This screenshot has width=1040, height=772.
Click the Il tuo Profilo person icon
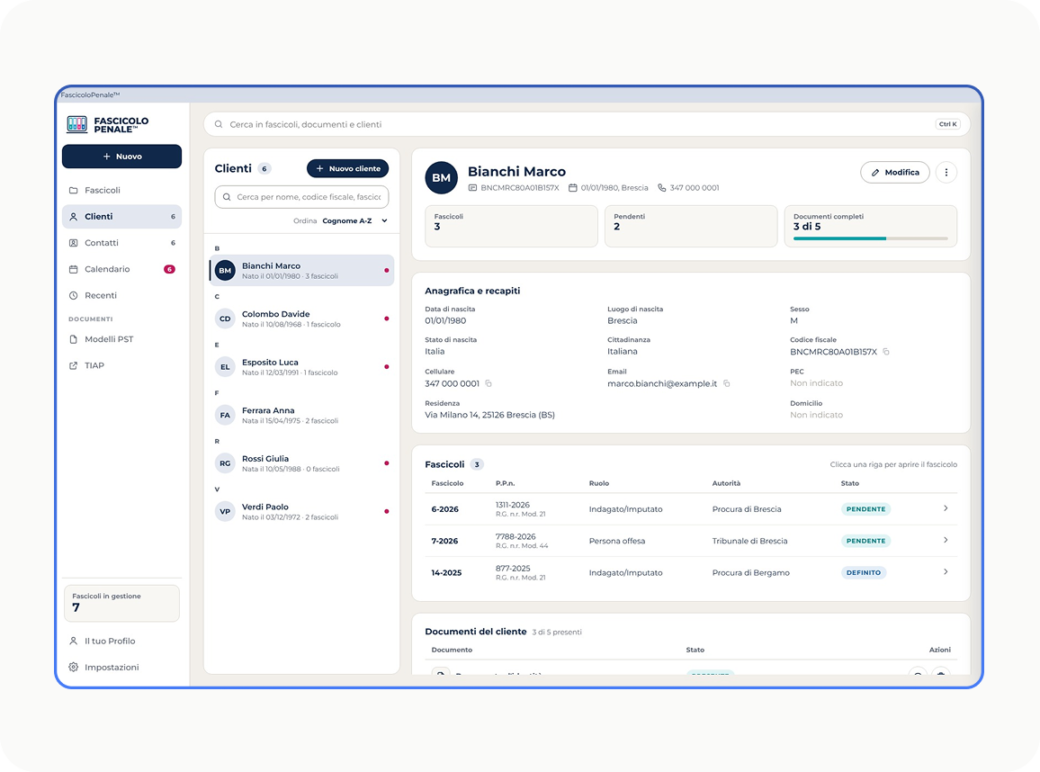coord(73,641)
